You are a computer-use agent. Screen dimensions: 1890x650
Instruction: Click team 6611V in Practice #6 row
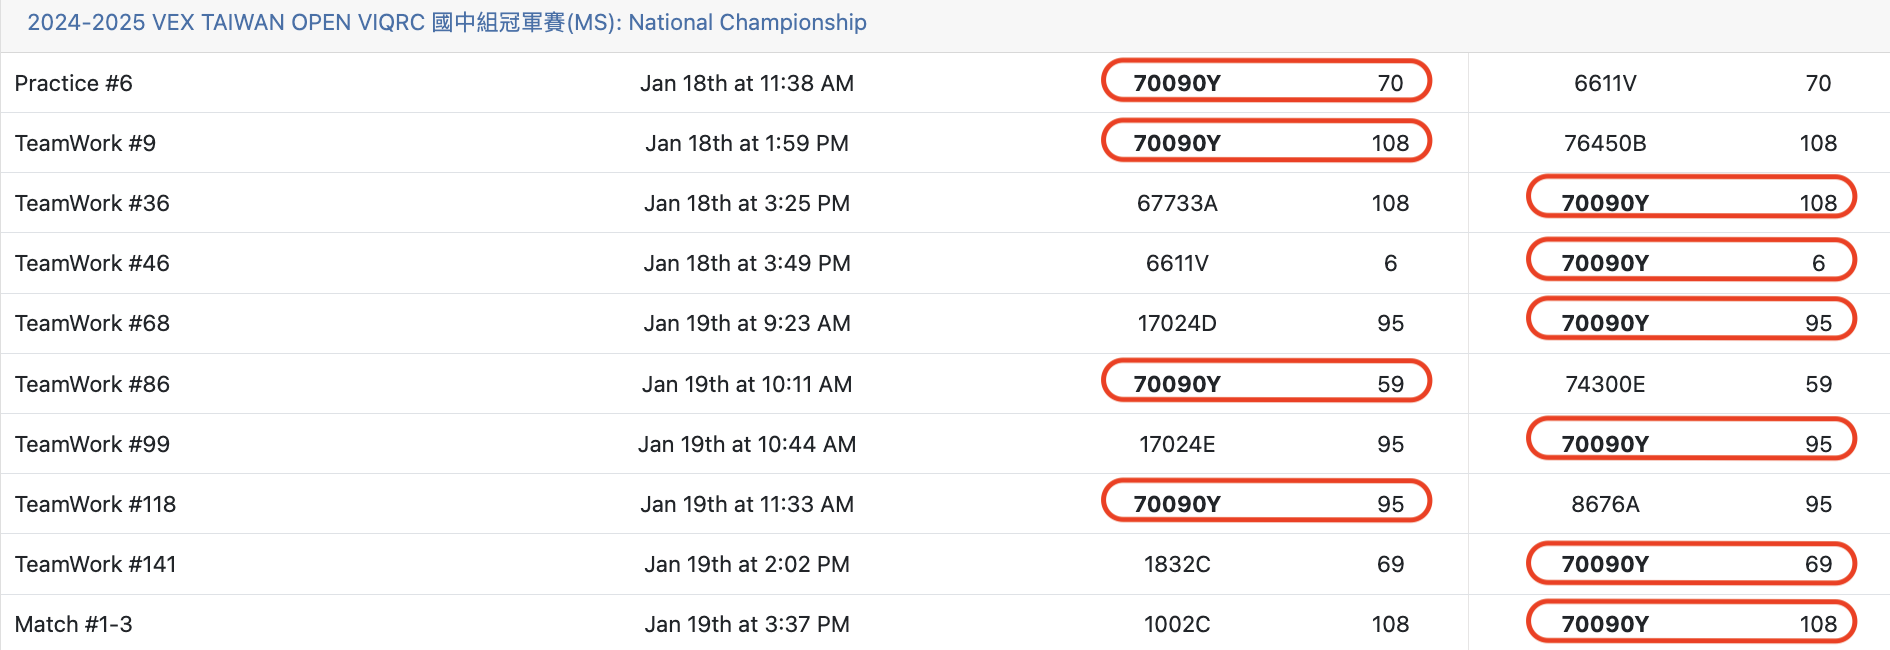tap(1604, 83)
